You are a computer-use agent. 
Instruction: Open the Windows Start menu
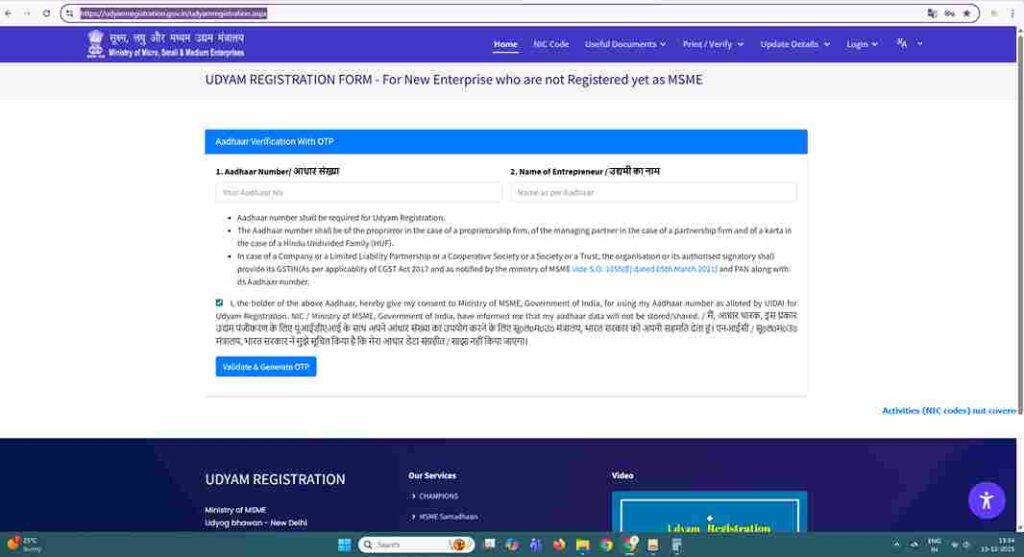tap(344, 545)
